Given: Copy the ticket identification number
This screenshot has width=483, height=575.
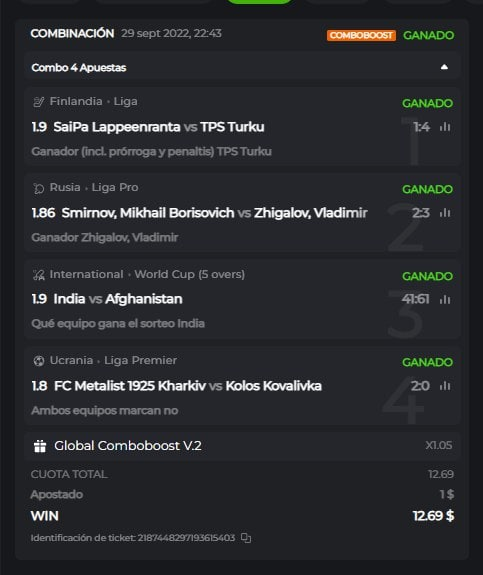Looking at the screenshot, I should pos(246,538).
